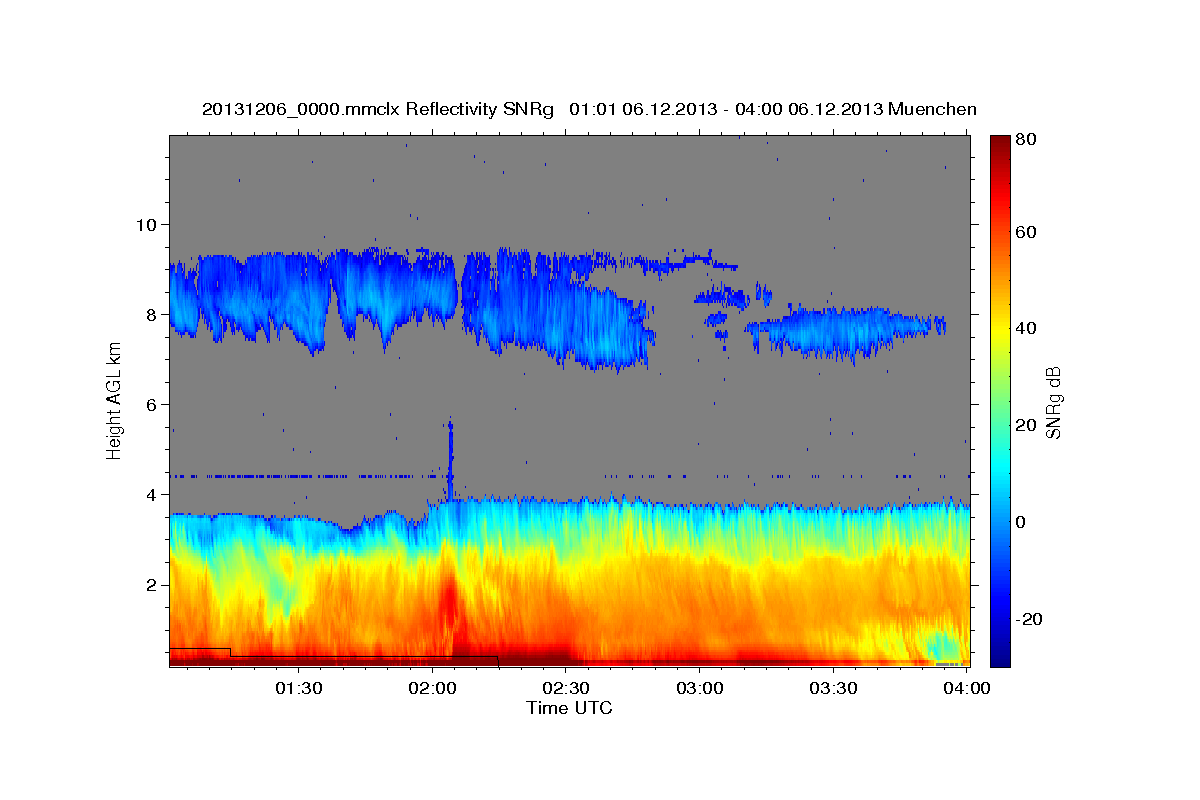Click the 'Time UTC' x-axis label
Screen dimensions: 1200x800
(x=569, y=708)
